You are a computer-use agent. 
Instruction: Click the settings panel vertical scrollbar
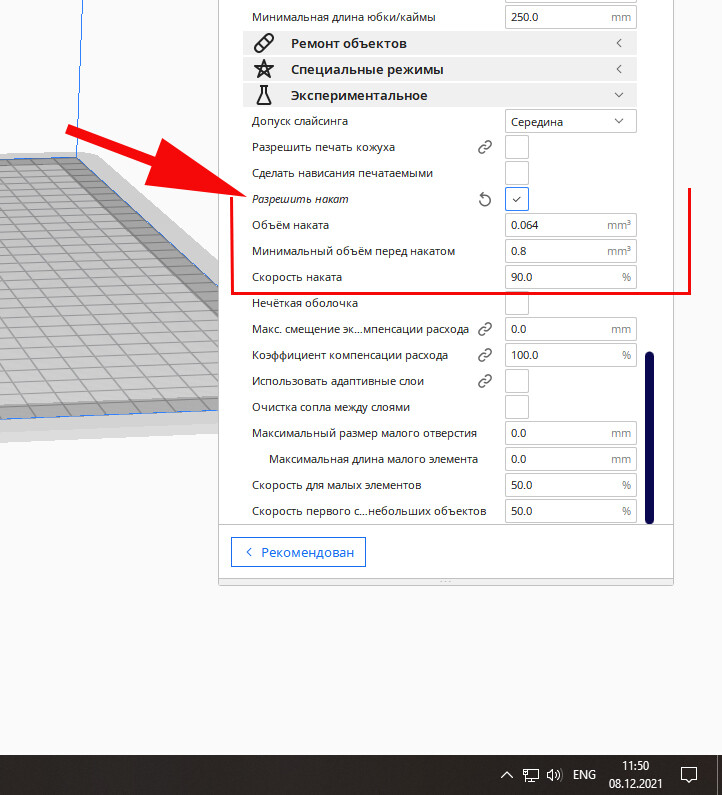coord(649,438)
